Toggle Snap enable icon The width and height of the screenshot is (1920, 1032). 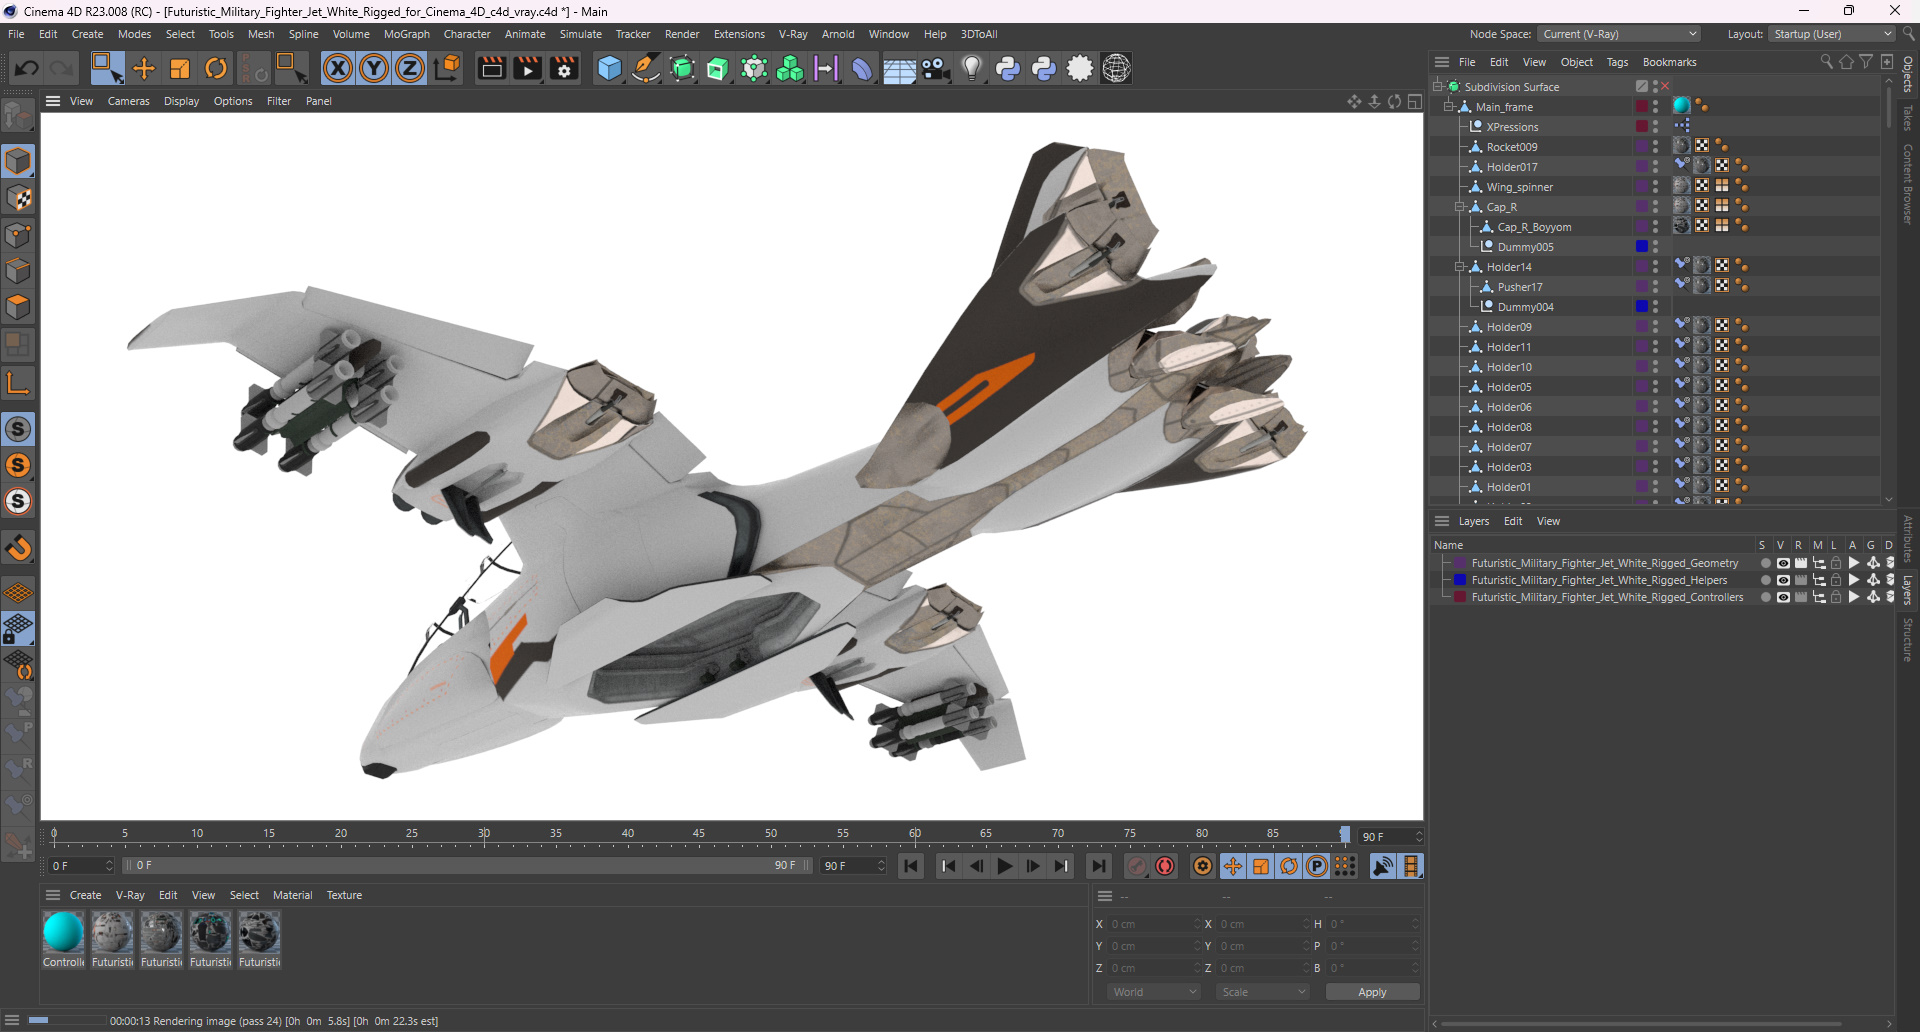pos(18,429)
